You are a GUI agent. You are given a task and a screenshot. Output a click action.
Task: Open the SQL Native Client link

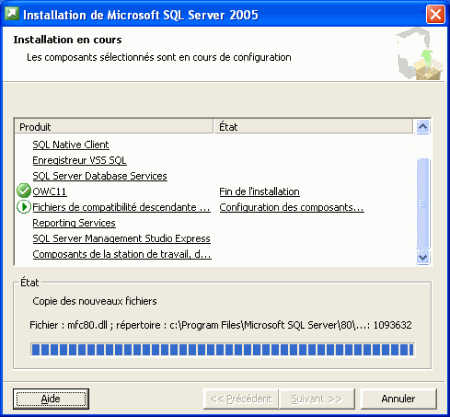coord(71,144)
